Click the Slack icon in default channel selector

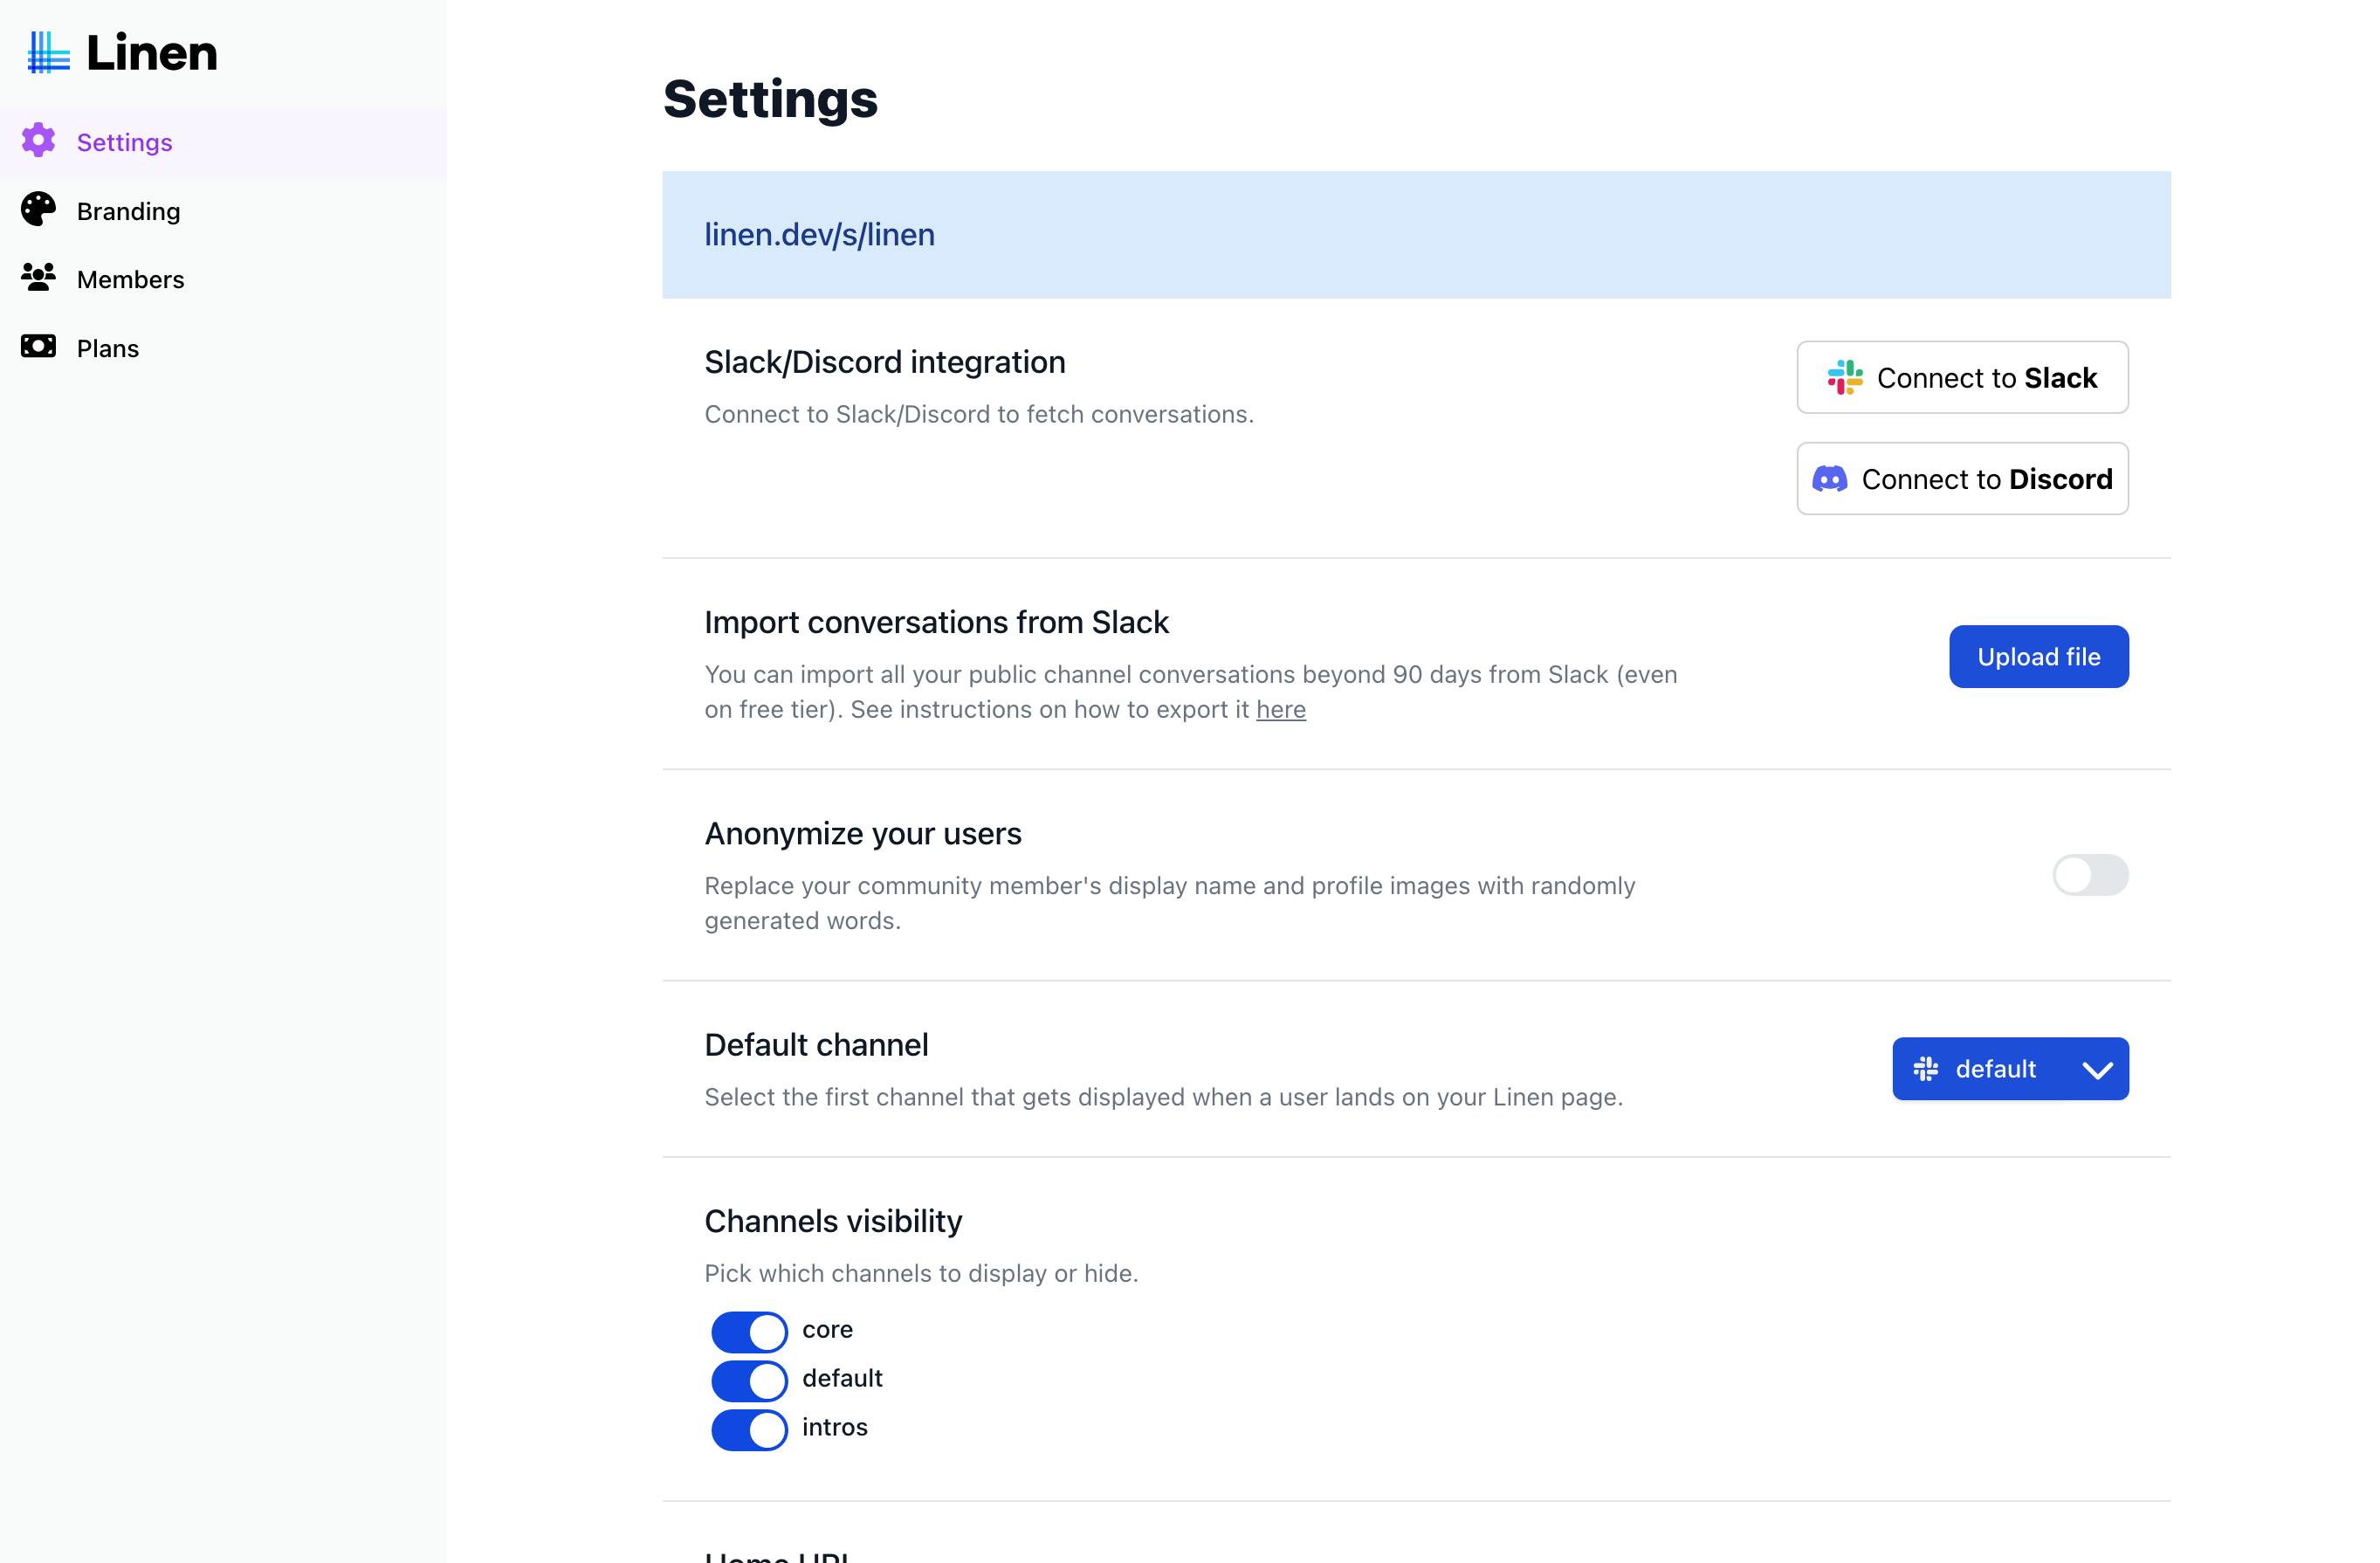[1926, 1069]
